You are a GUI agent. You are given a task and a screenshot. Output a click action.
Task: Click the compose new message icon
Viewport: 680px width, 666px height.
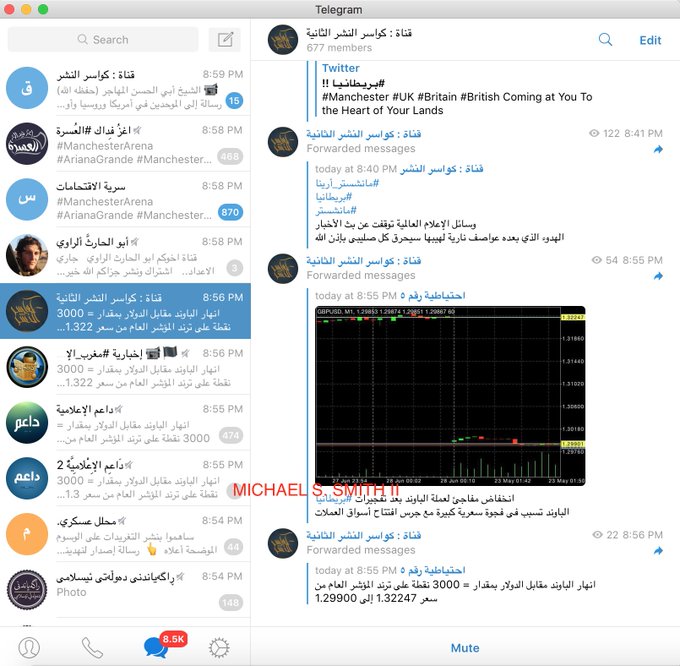[225, 39]
